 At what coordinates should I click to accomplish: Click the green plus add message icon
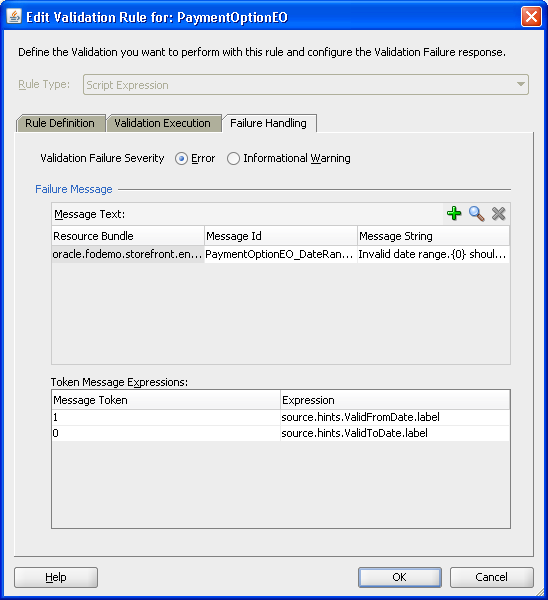pyautogui.click(x=454, y=214)
